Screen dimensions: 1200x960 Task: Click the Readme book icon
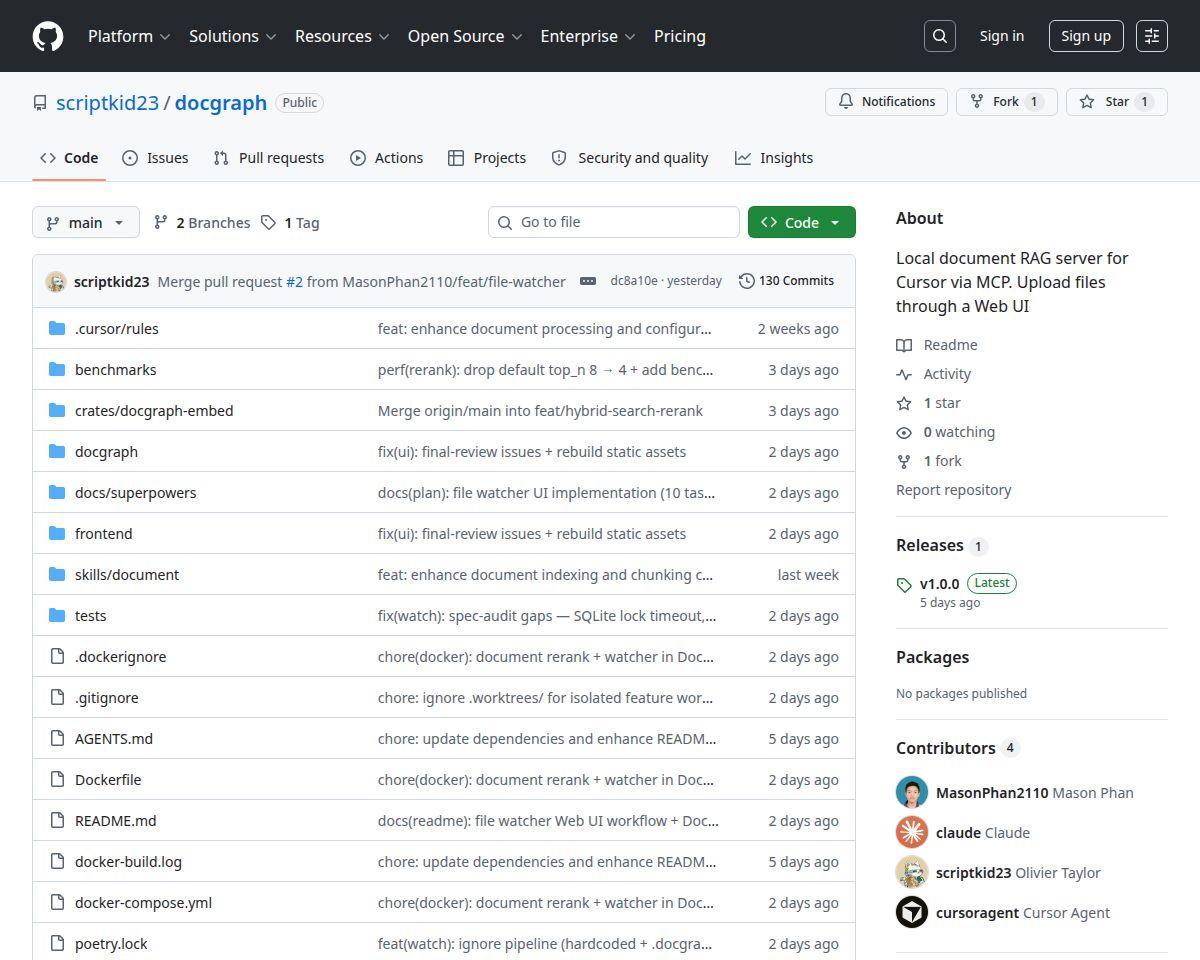pos(904,345)
